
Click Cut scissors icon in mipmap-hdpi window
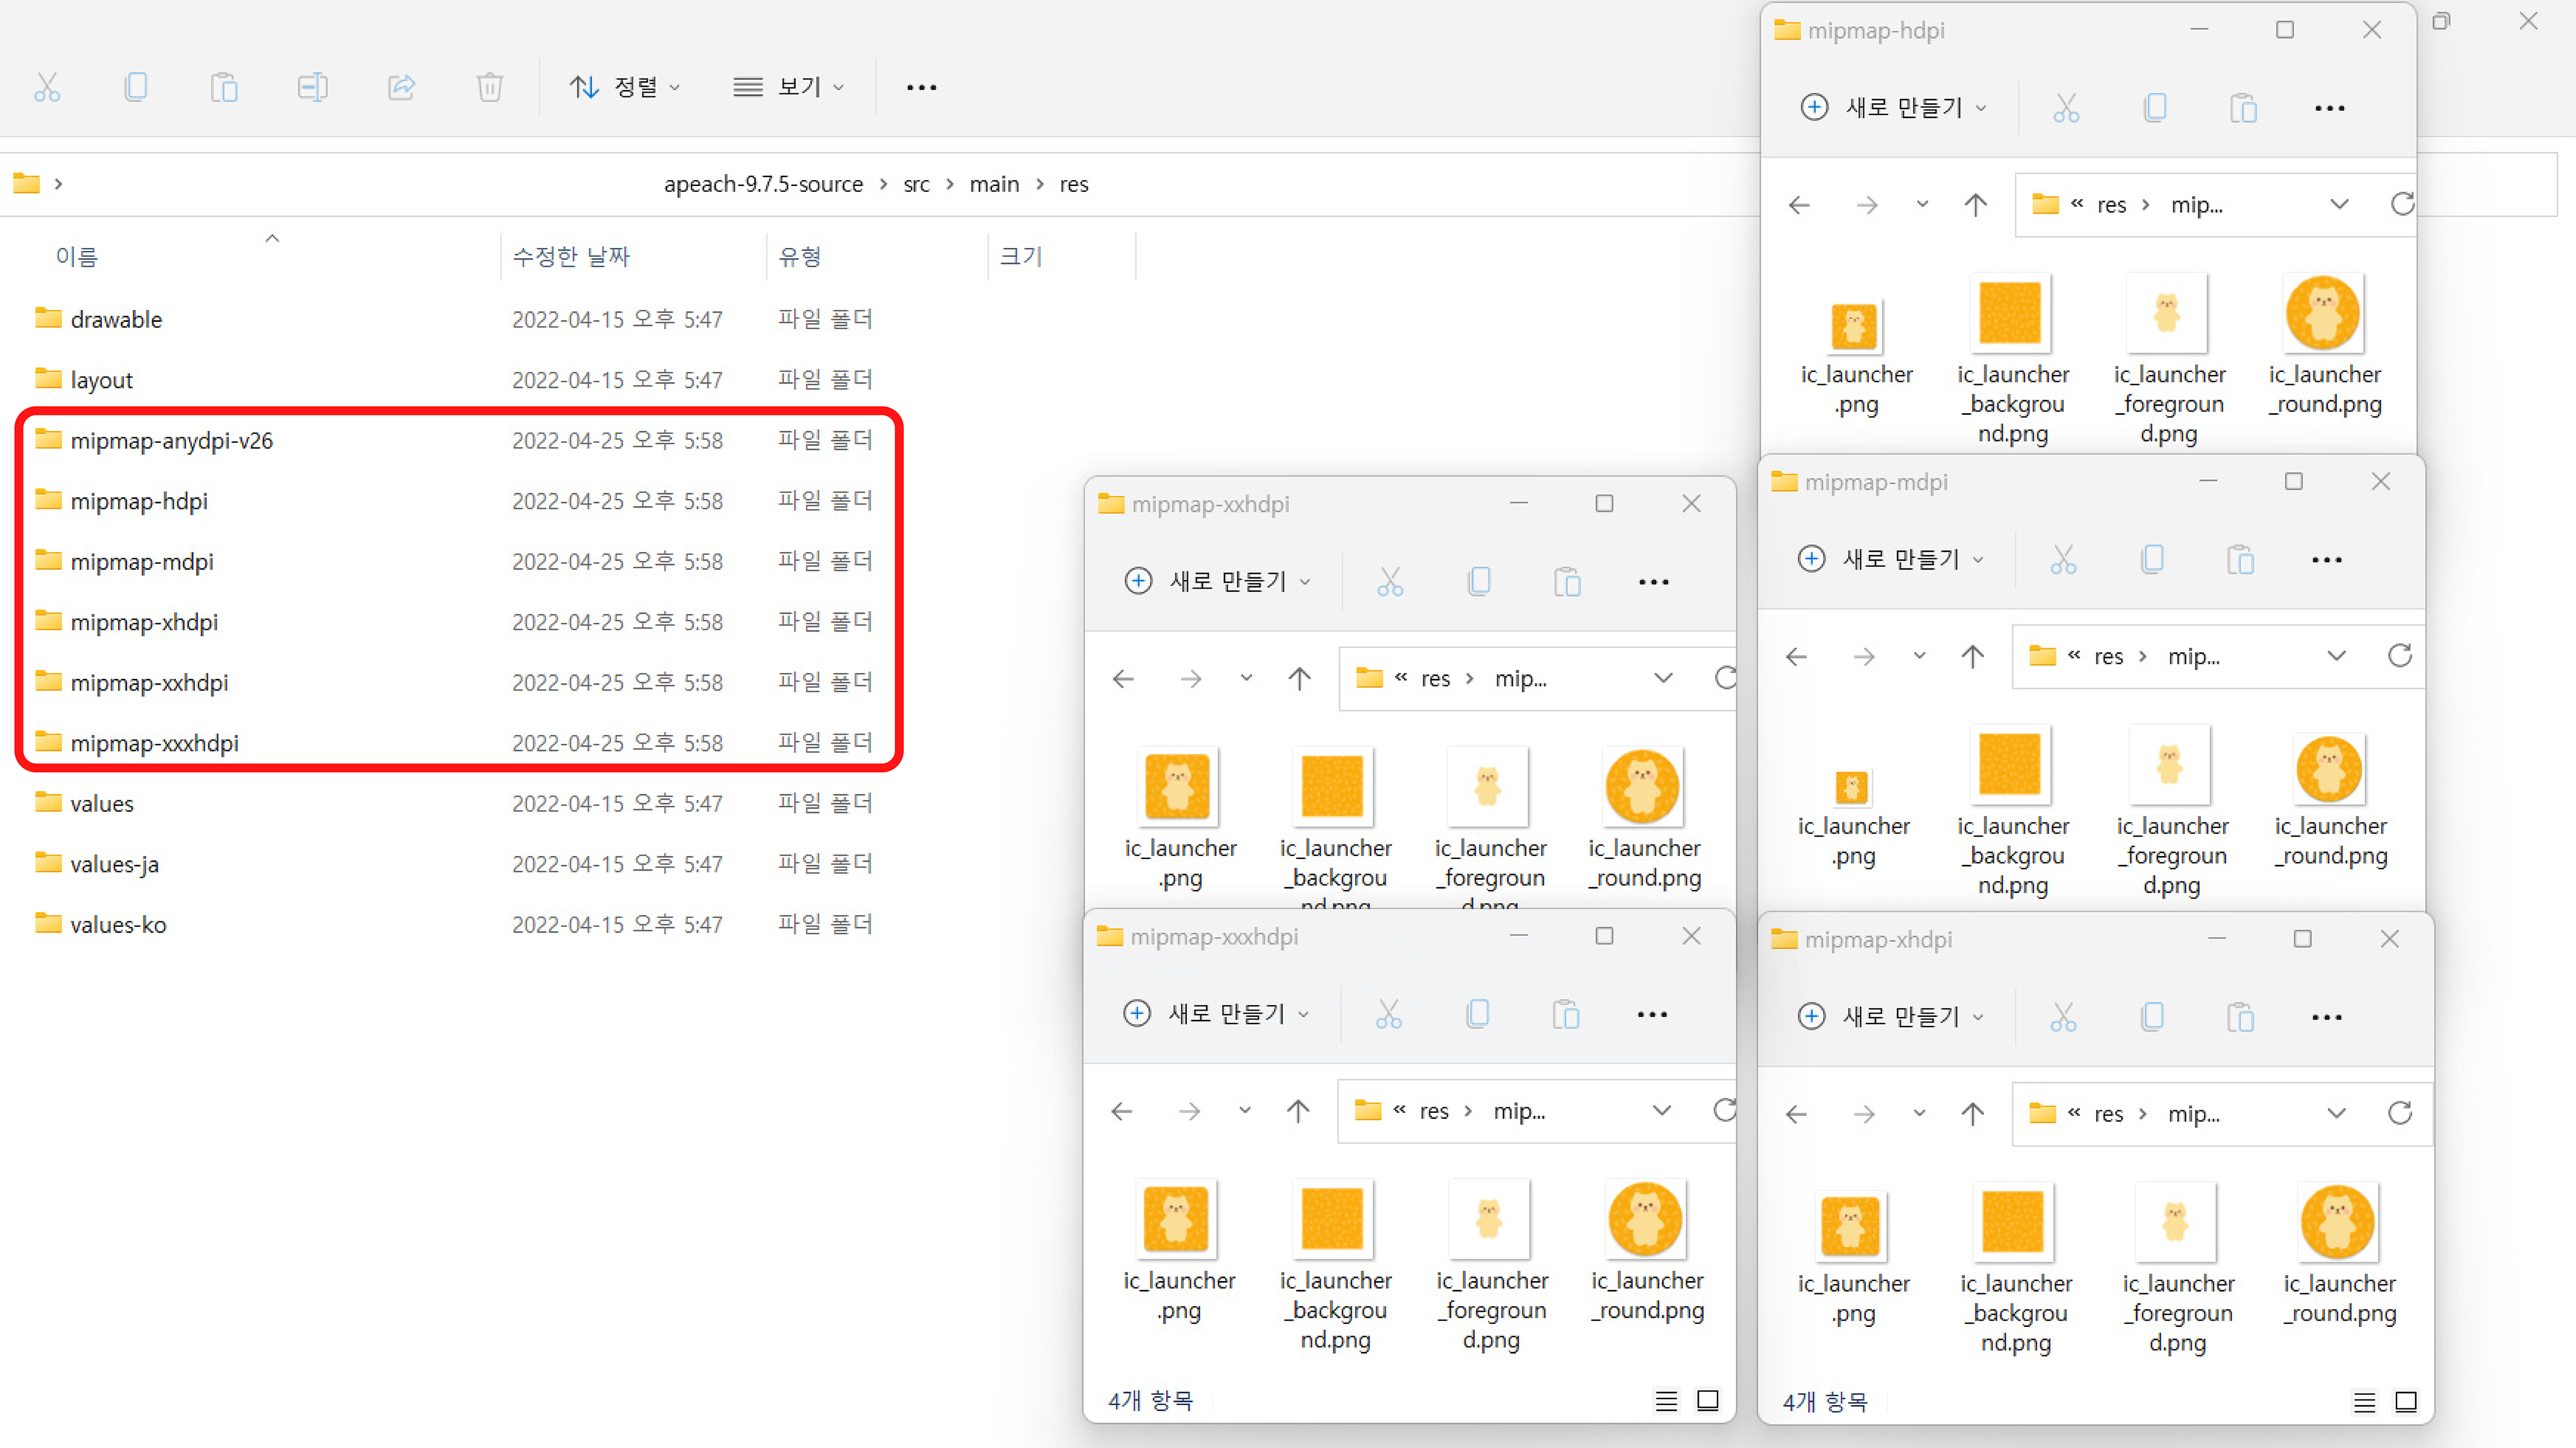[2066, 107]
